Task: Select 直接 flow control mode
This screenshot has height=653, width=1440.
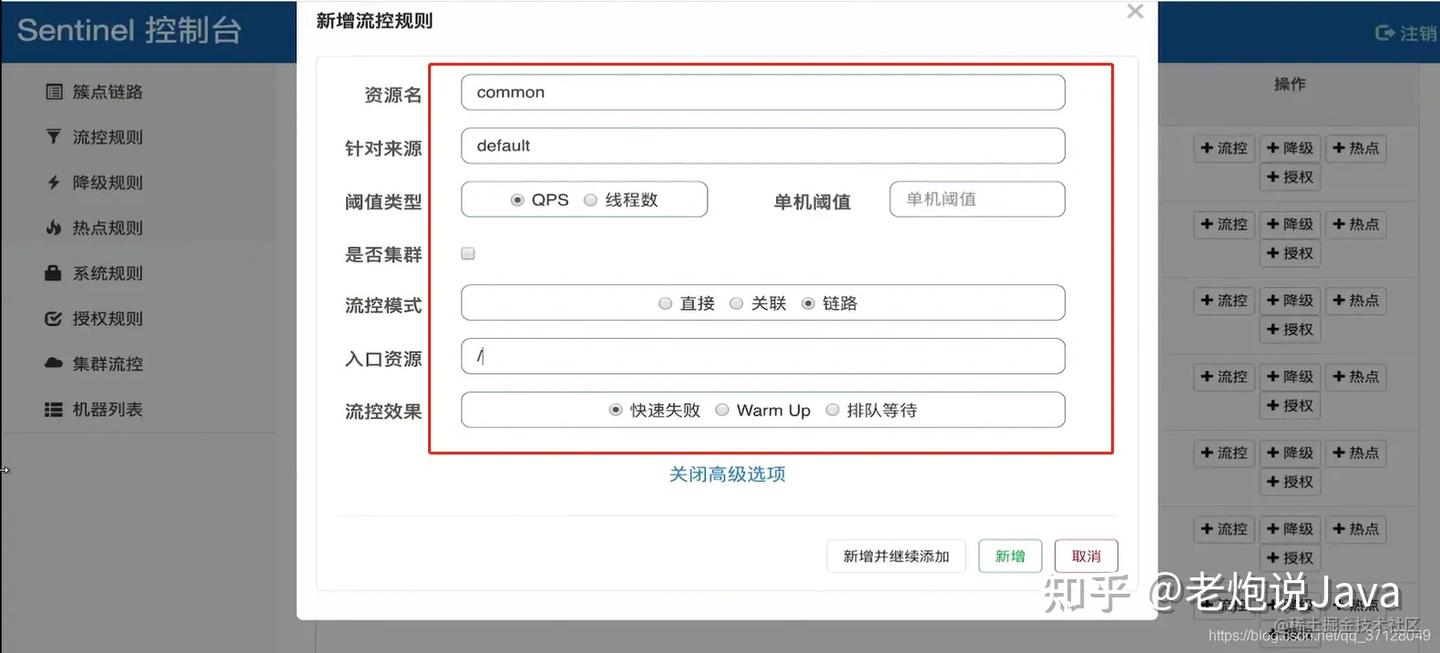Action: (x=665, y=304)
